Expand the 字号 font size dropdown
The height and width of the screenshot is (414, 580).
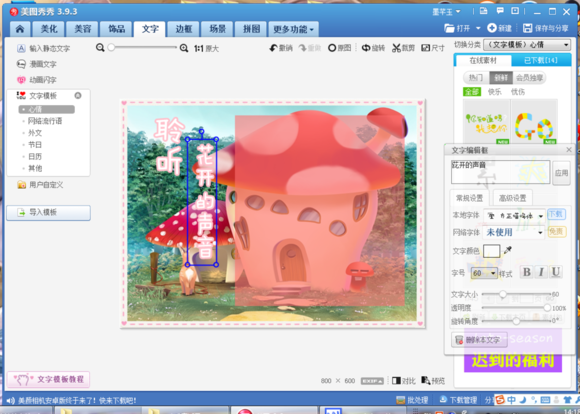(484, 273)
